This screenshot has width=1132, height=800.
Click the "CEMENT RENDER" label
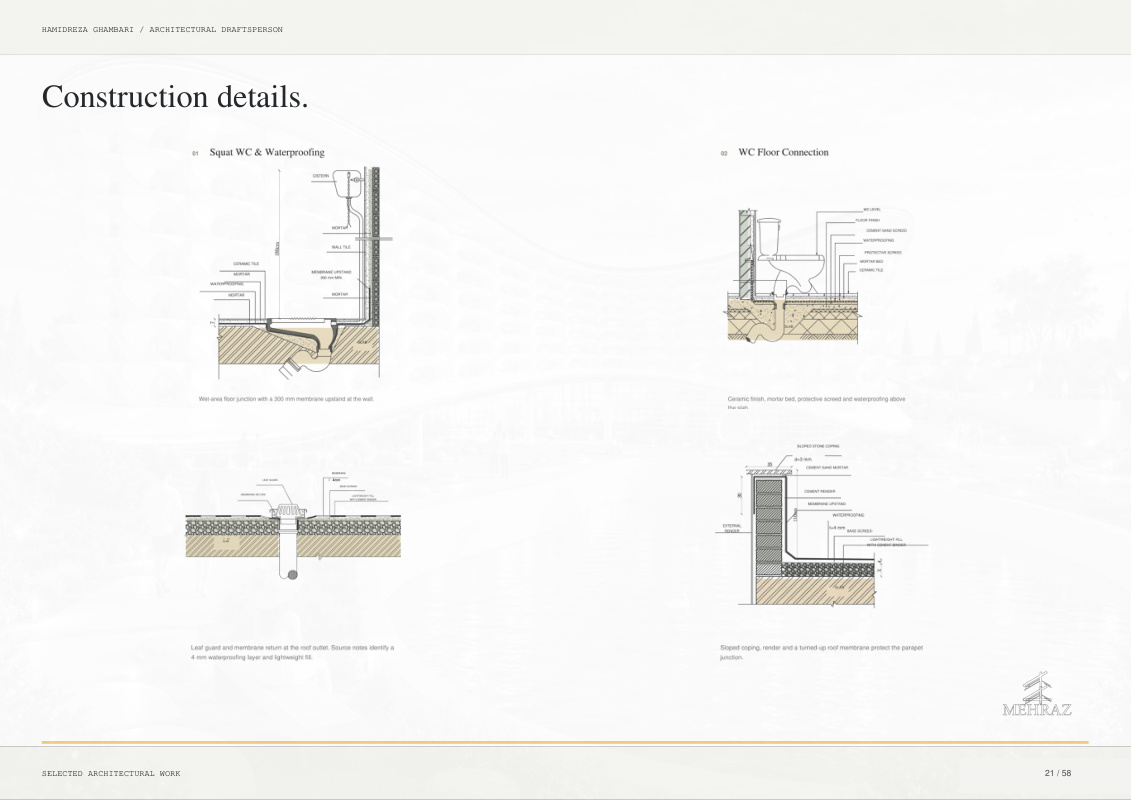[x=819, y=492]
